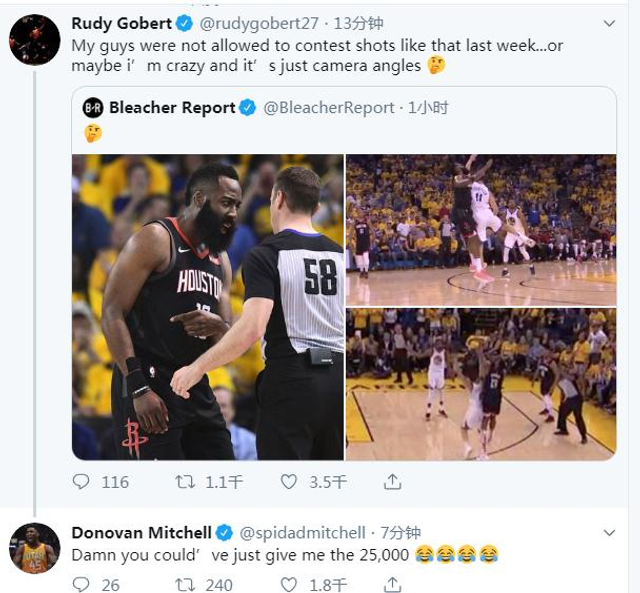Open the 13分钟 timestamp on Gobert's tweet
640x593 pixels.
click(360, 23)
